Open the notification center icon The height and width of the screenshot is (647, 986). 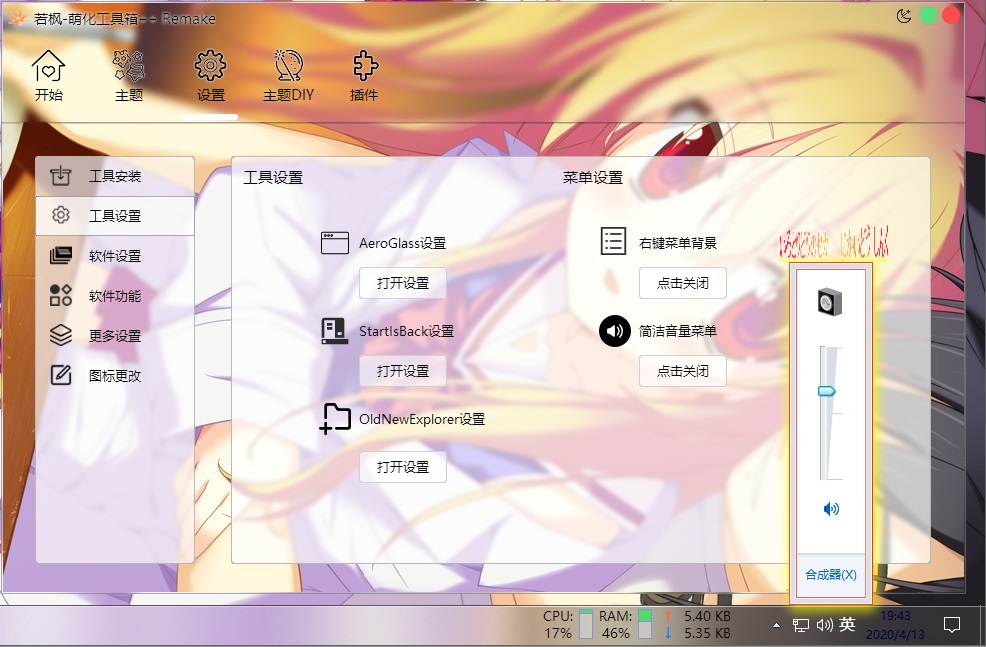pyautogui.click(x=952, y=625)
